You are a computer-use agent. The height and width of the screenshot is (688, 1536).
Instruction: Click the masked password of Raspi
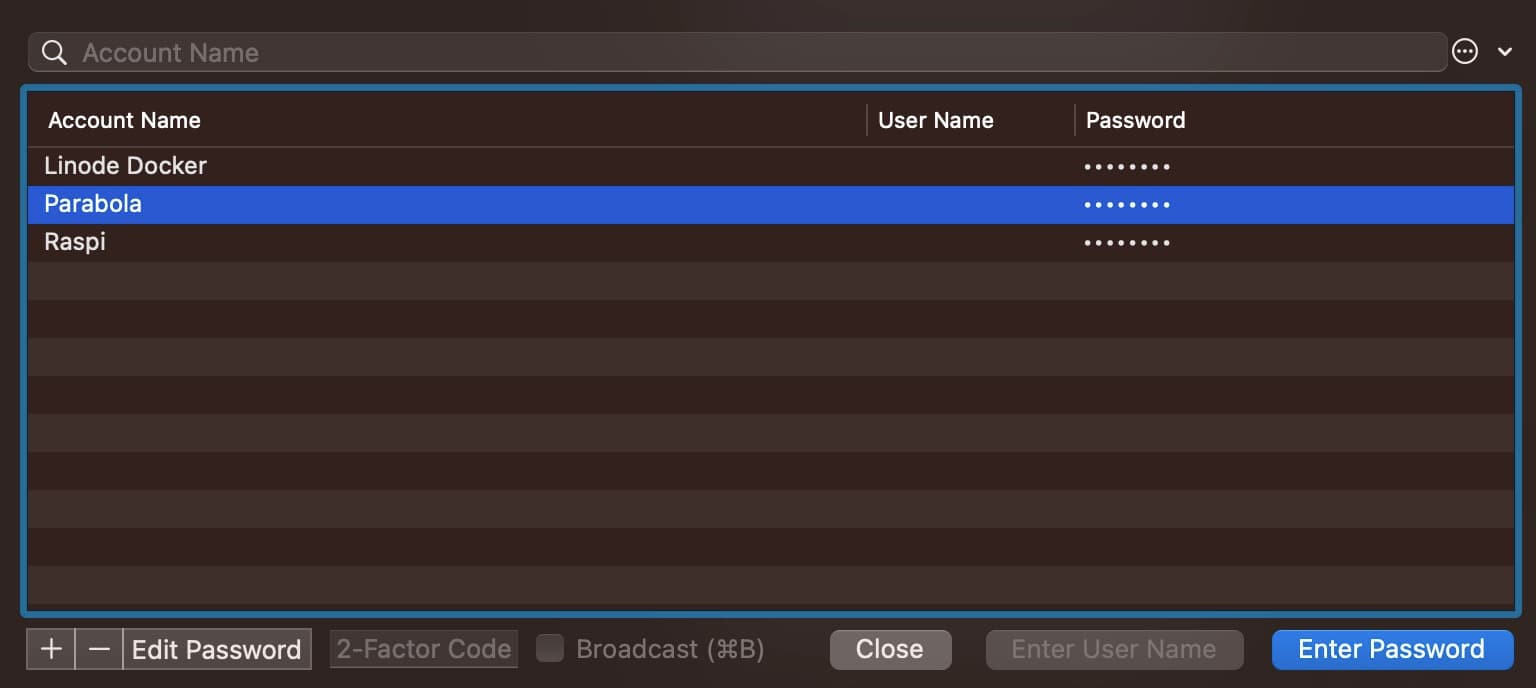pos(1127,243)
